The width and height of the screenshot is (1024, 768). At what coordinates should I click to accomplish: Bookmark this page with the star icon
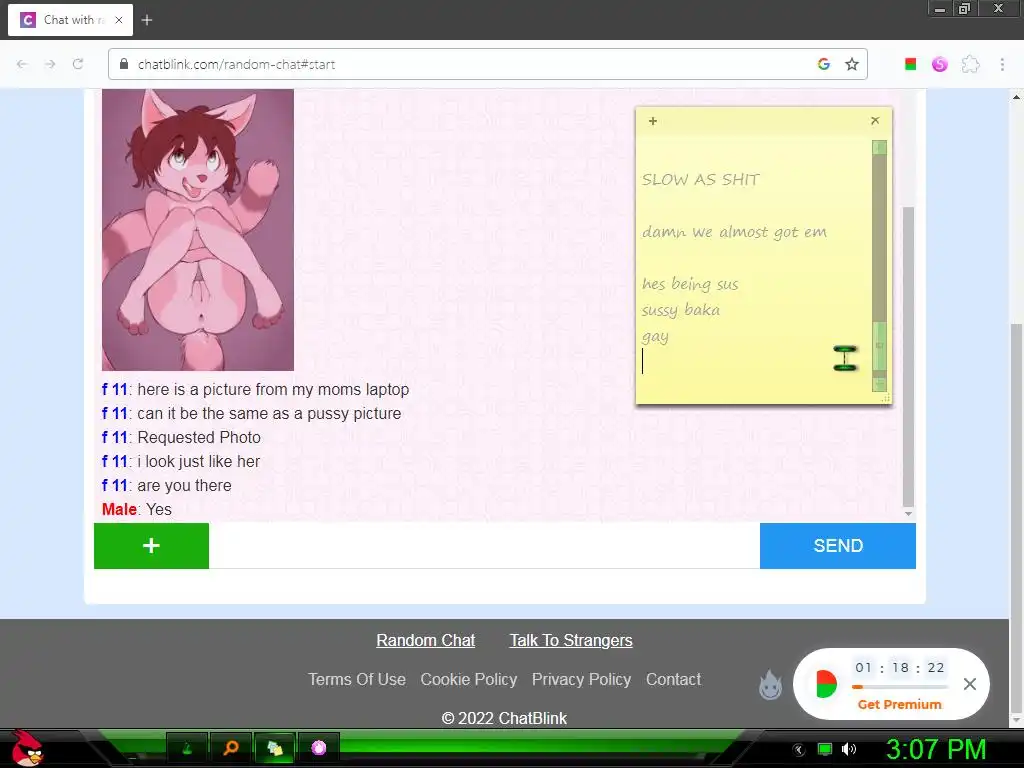click(852, 64)
